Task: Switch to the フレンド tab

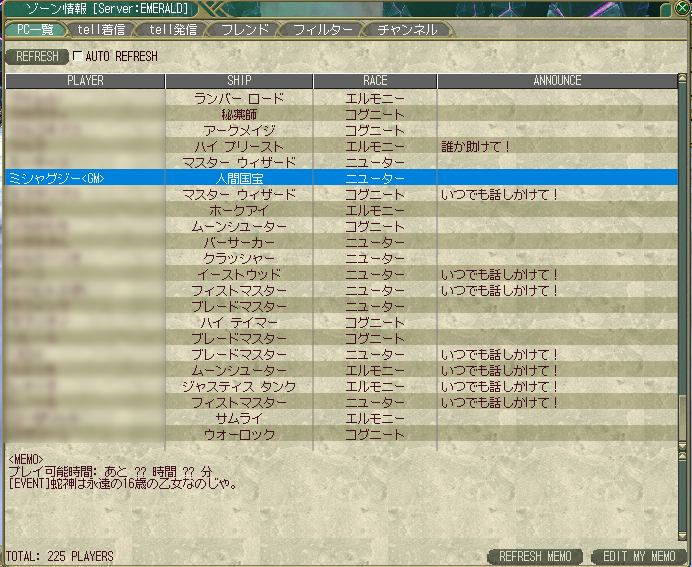Action: point(244,30)
